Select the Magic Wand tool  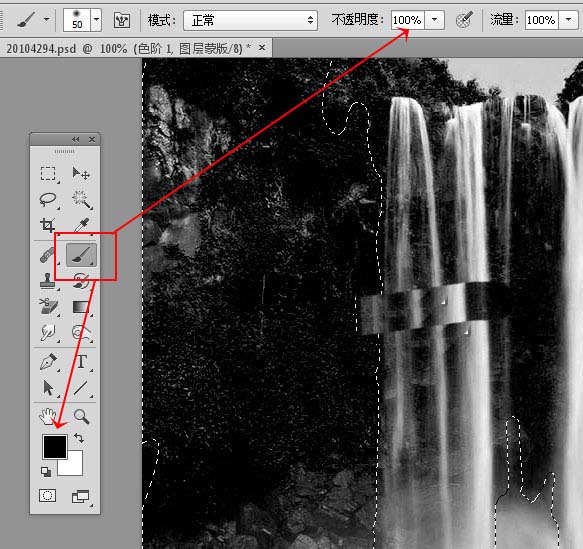click(82, 200)
